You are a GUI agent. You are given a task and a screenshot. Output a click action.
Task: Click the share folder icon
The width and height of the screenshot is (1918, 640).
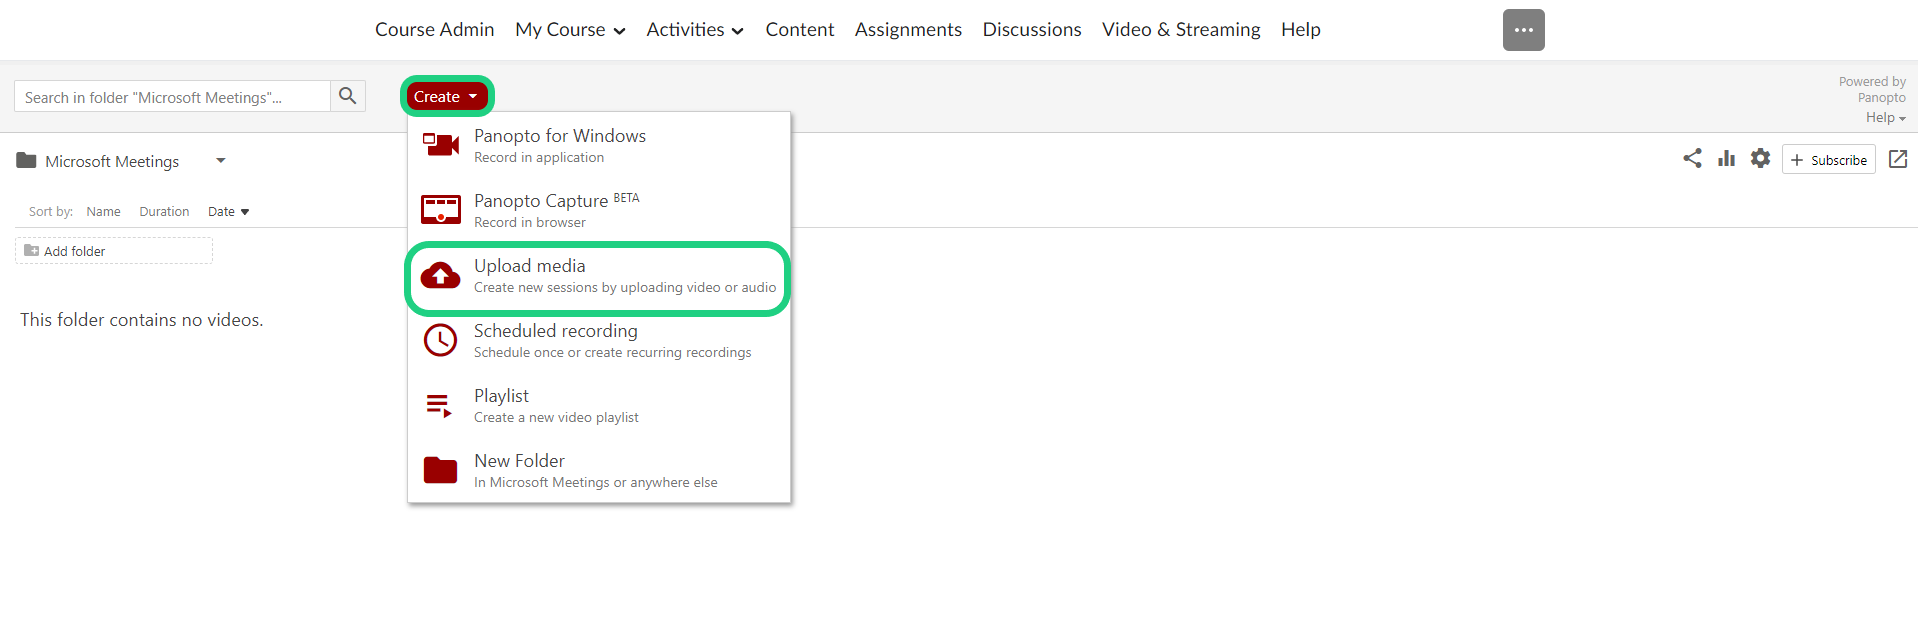[x=1692, y=158]
